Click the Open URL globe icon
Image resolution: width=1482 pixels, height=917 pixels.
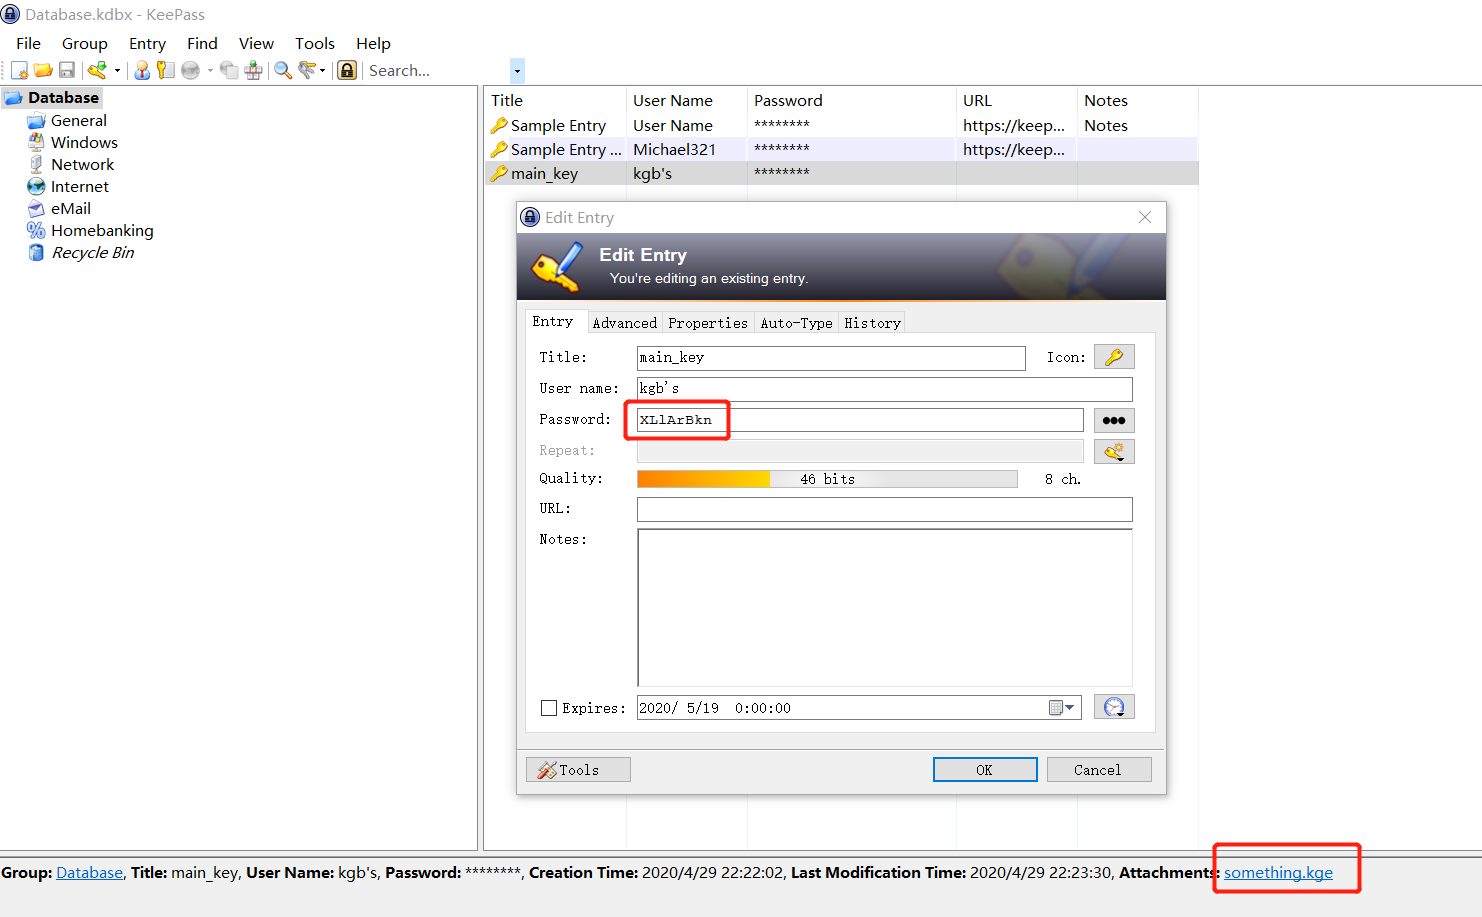[x=190, y=70]
